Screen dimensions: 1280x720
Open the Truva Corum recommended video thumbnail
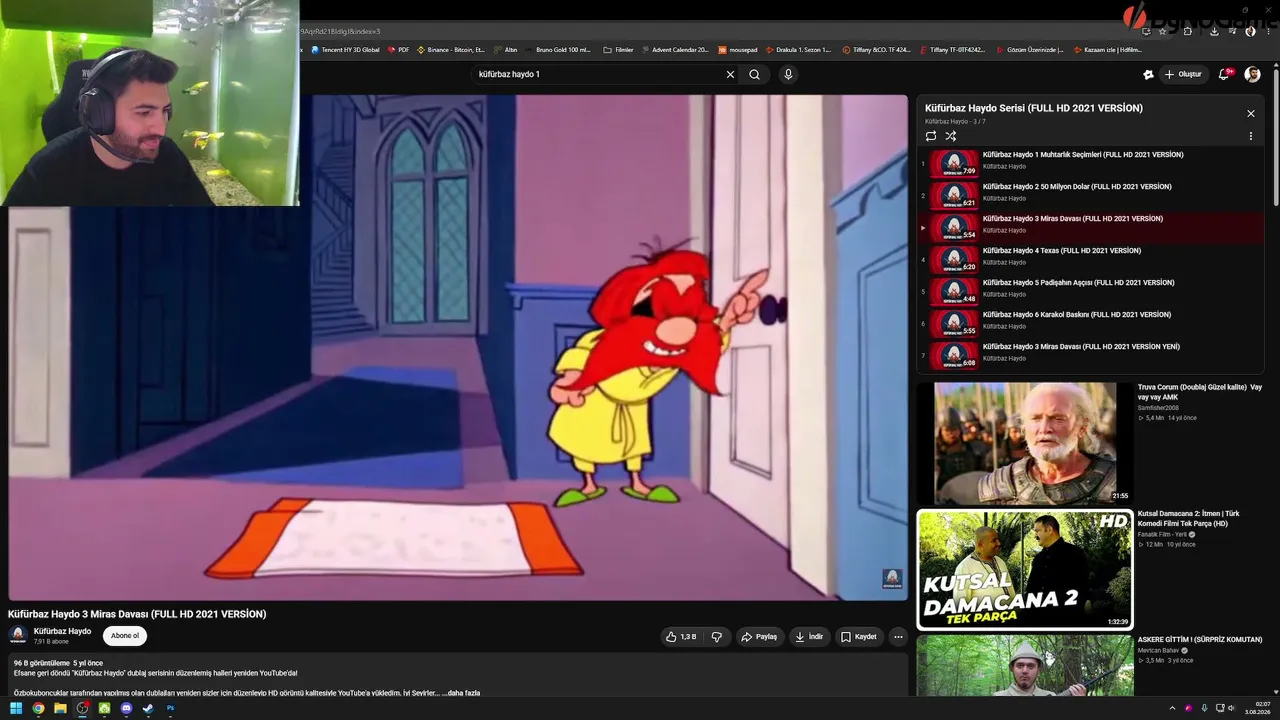point(1025,442)
